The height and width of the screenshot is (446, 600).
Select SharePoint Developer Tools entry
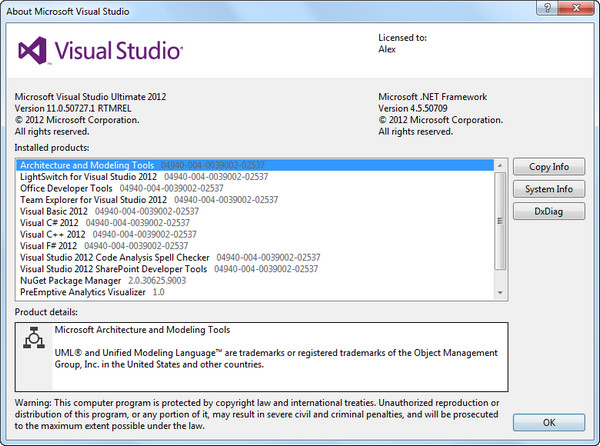pyautogui.click(x=113, y=269)
